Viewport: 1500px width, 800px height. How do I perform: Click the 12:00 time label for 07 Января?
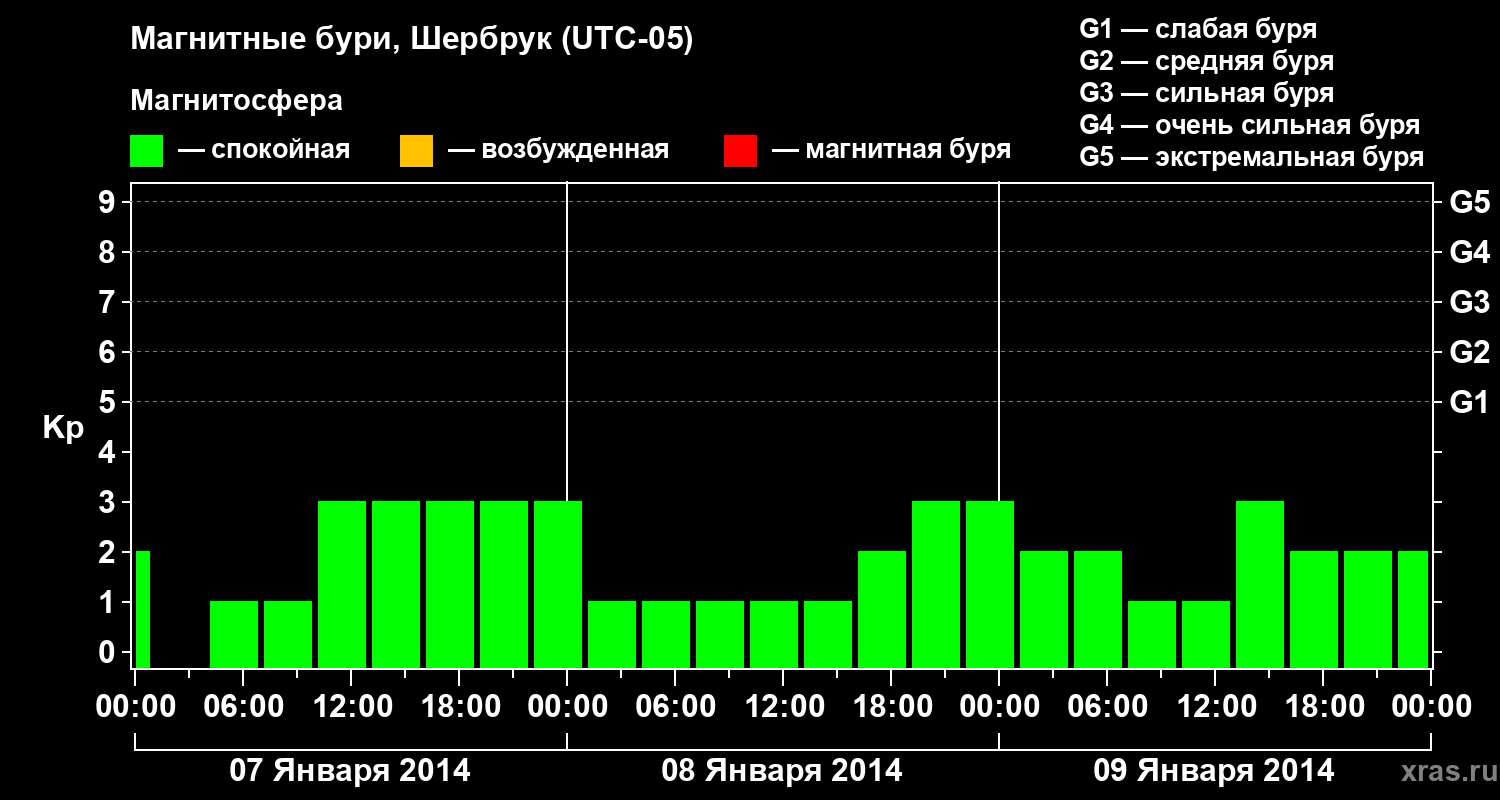pyautogui.click(x=351, y=707)
